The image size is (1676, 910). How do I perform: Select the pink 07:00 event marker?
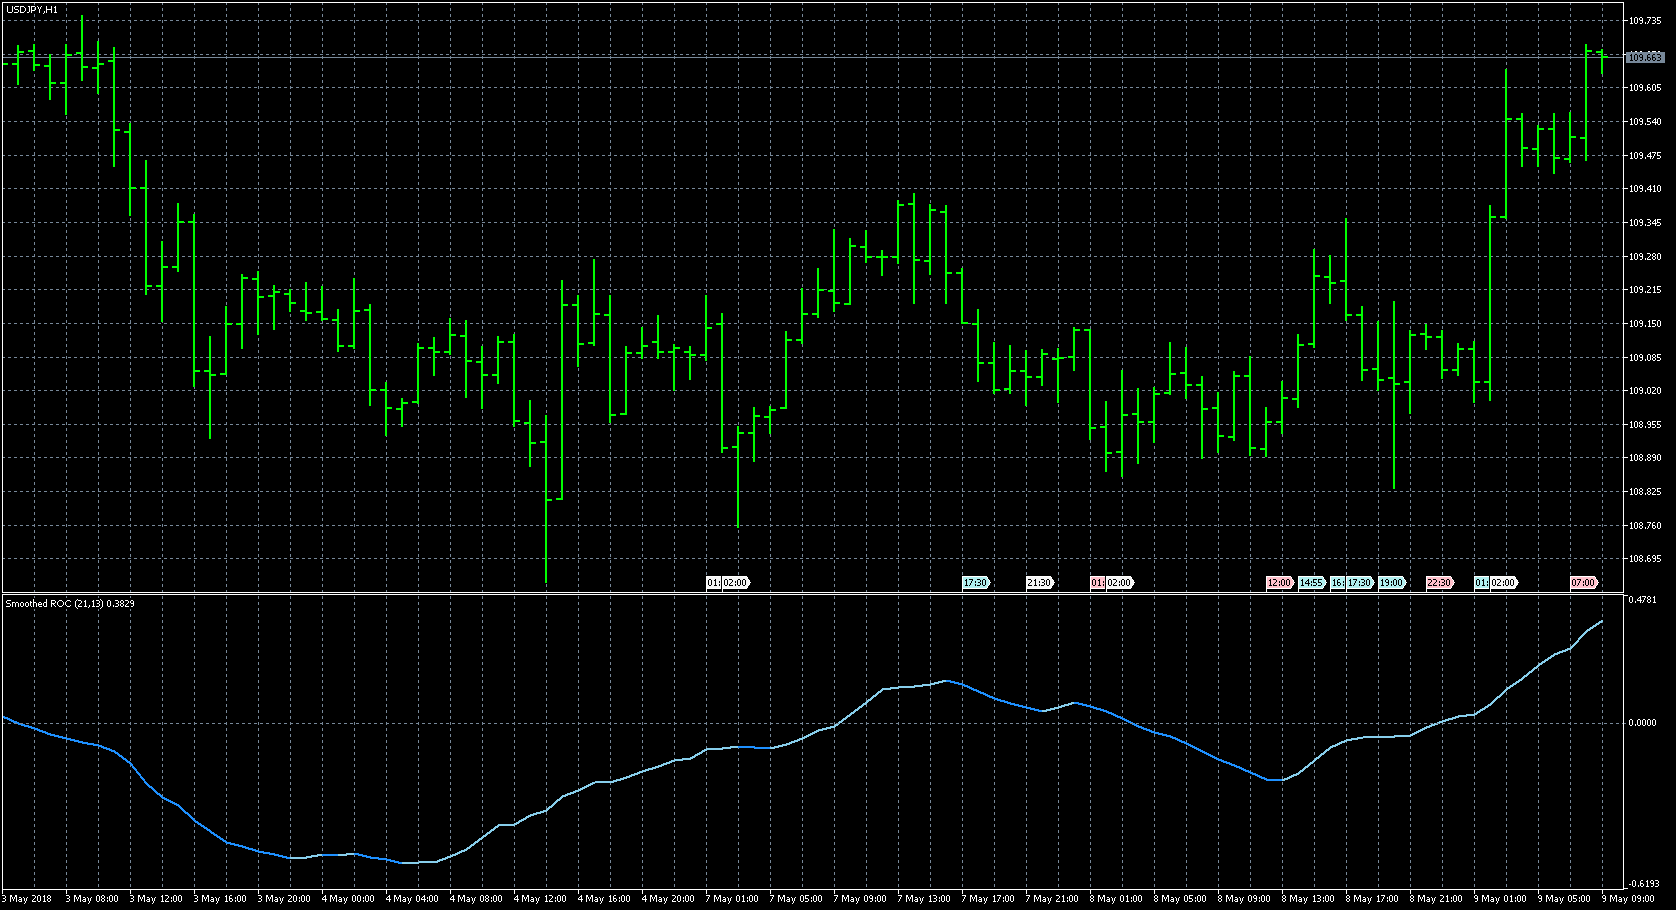(x=1583, y=583)
